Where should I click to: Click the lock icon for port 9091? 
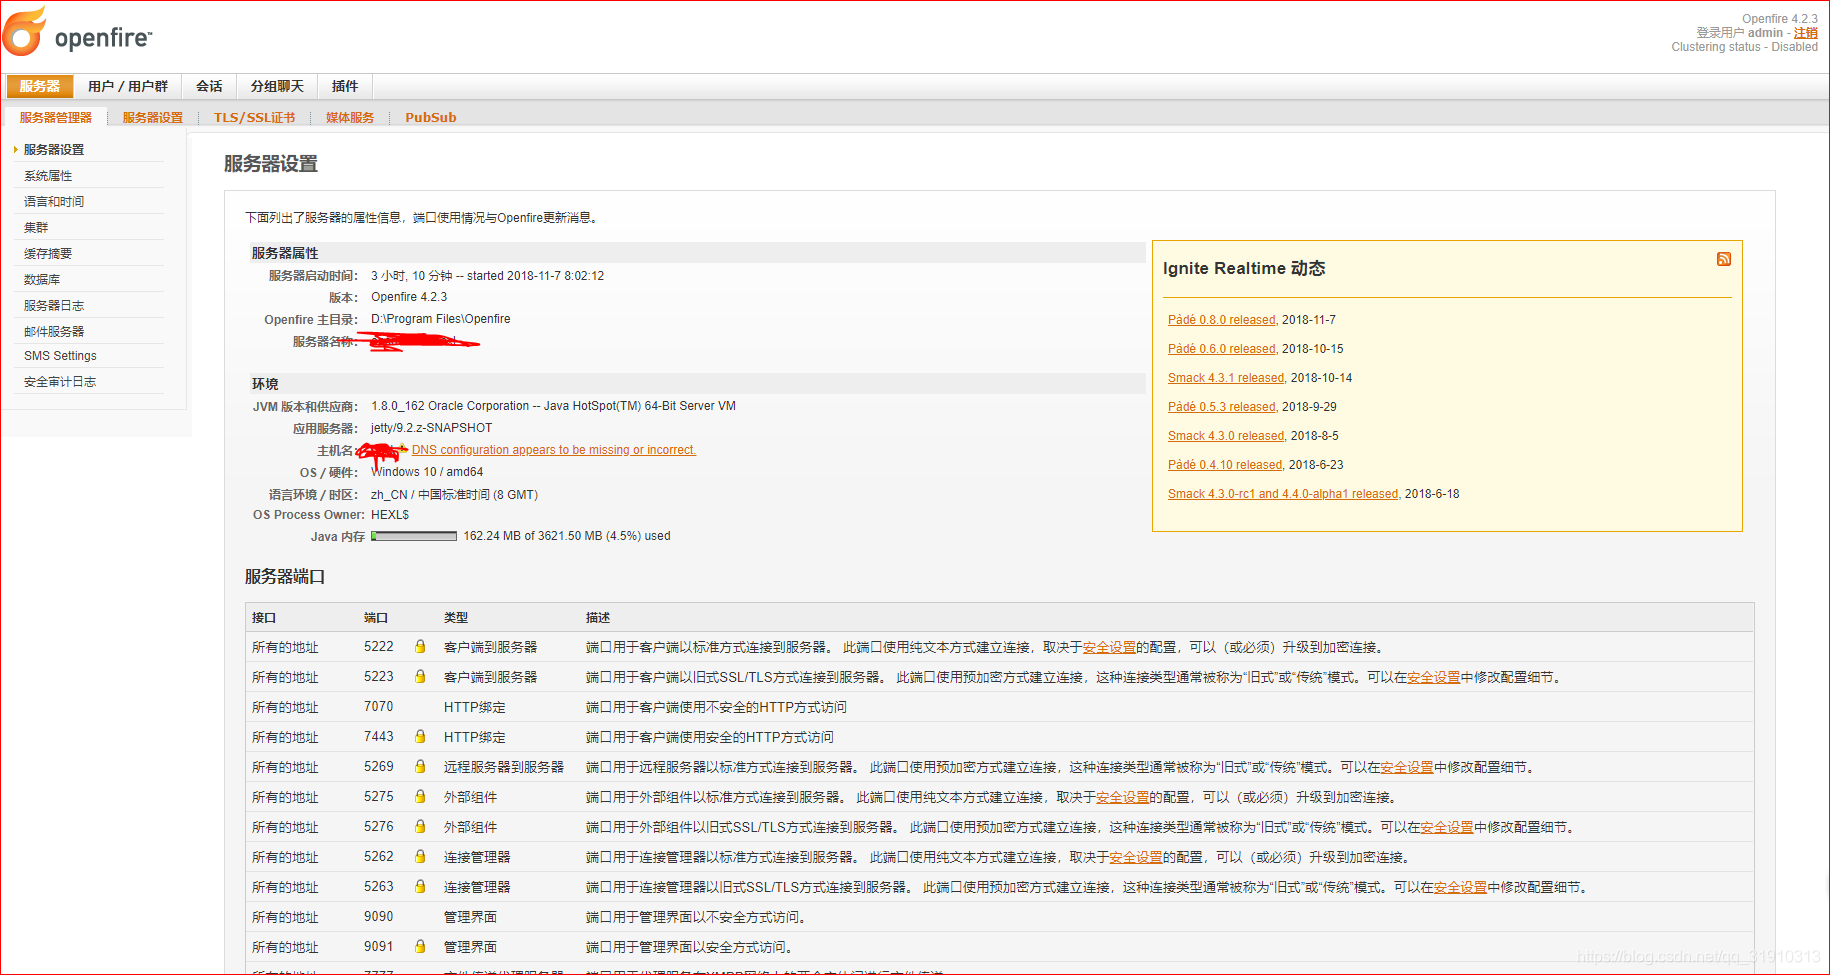(420, 947)
